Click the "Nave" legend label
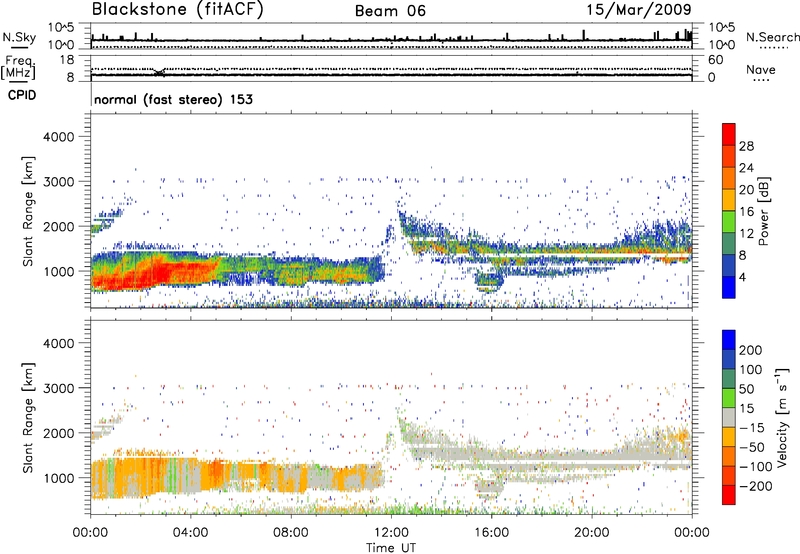Screen dimensions: 800x554 tap(761, 70)
